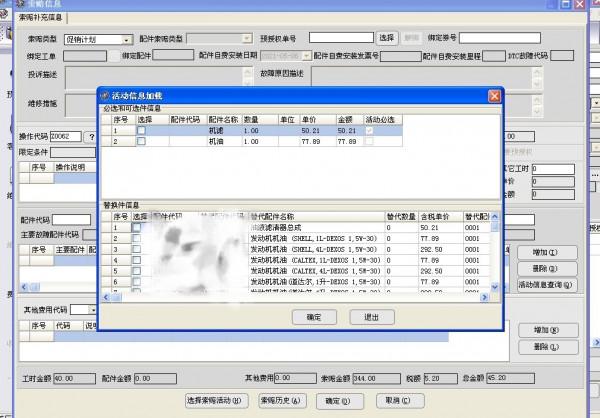The image size is (600, 418).
Task: Click the 删除(D) button beside the parts table
Action: coord(547,269)
